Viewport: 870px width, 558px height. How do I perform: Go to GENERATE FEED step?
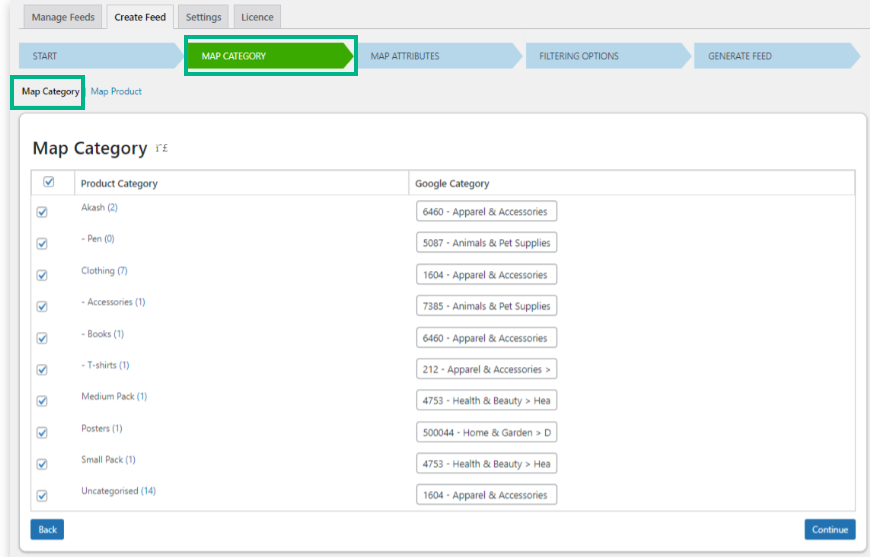(777, 56)
